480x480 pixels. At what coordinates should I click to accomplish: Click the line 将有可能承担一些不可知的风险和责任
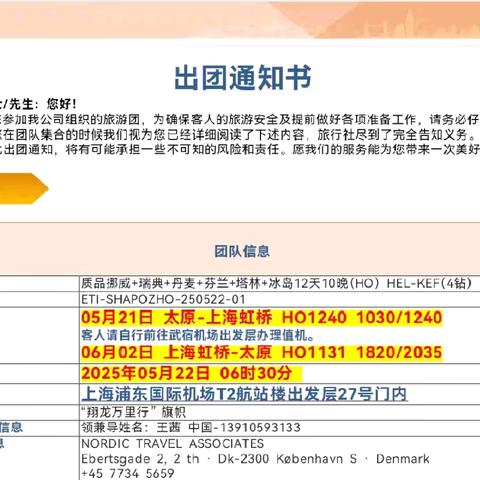240,149
